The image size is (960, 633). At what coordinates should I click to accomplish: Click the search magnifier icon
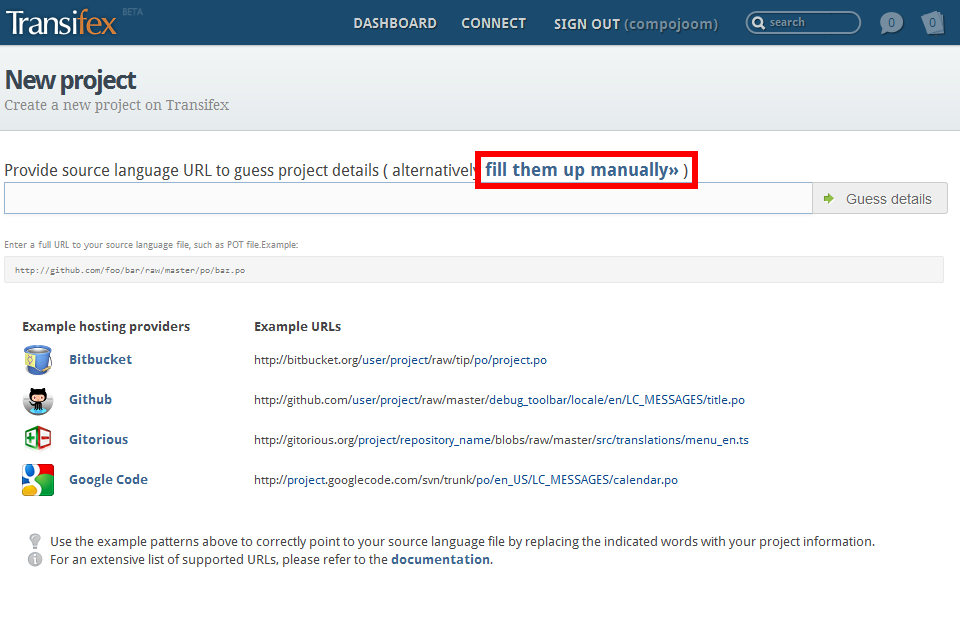[x=758, y=23]
